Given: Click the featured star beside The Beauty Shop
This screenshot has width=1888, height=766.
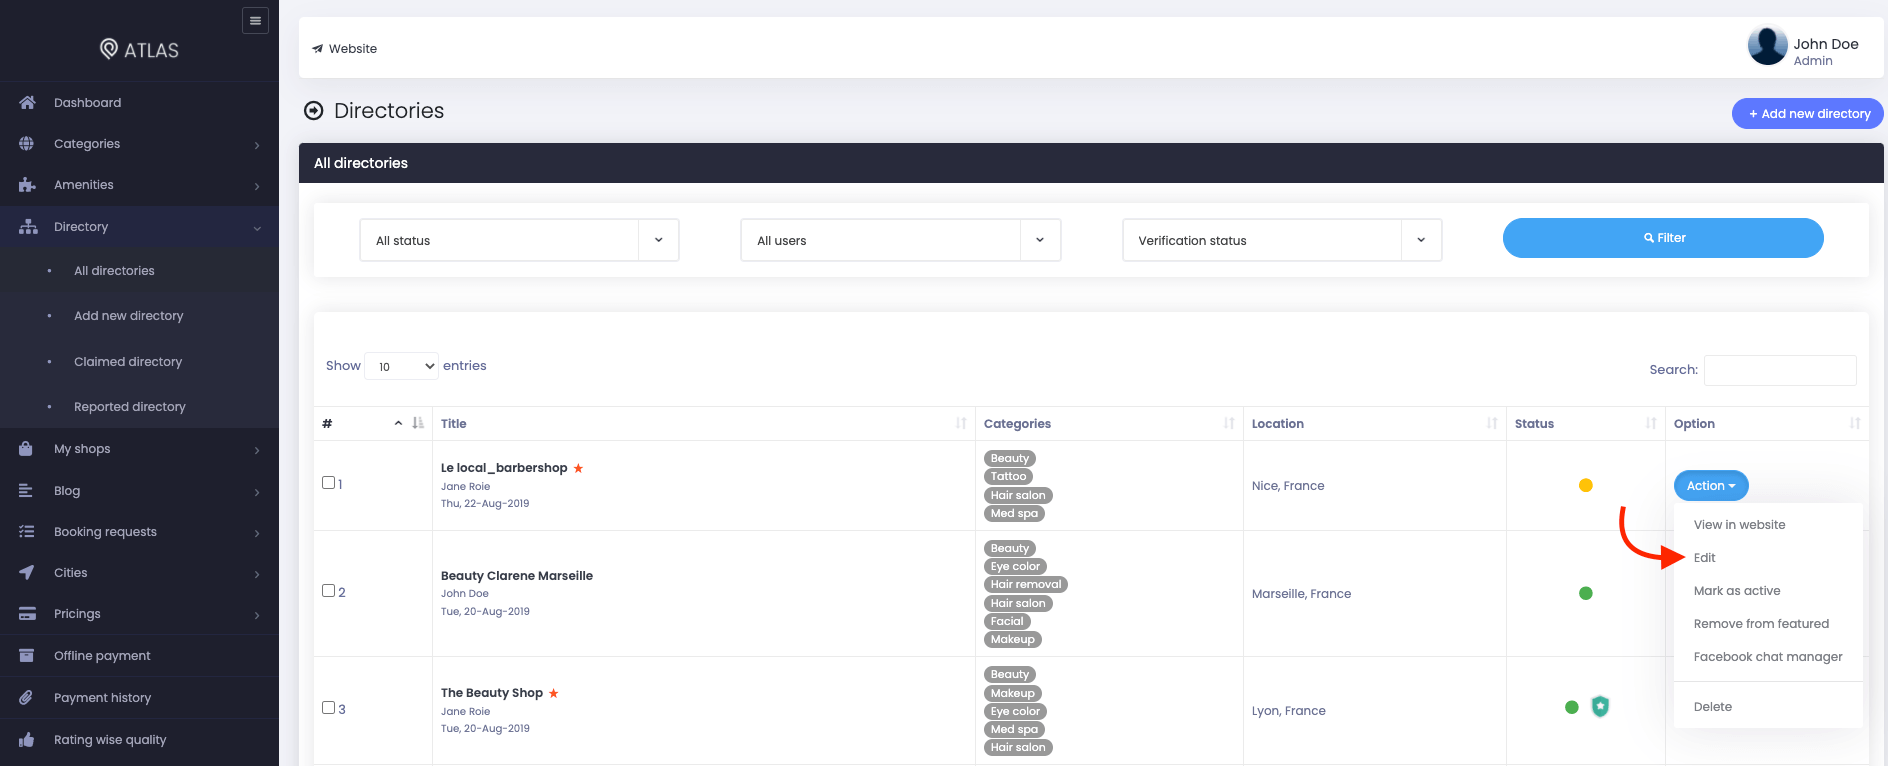Looking at the screenshot, I should pyautogui.click(x=553, y=693).
